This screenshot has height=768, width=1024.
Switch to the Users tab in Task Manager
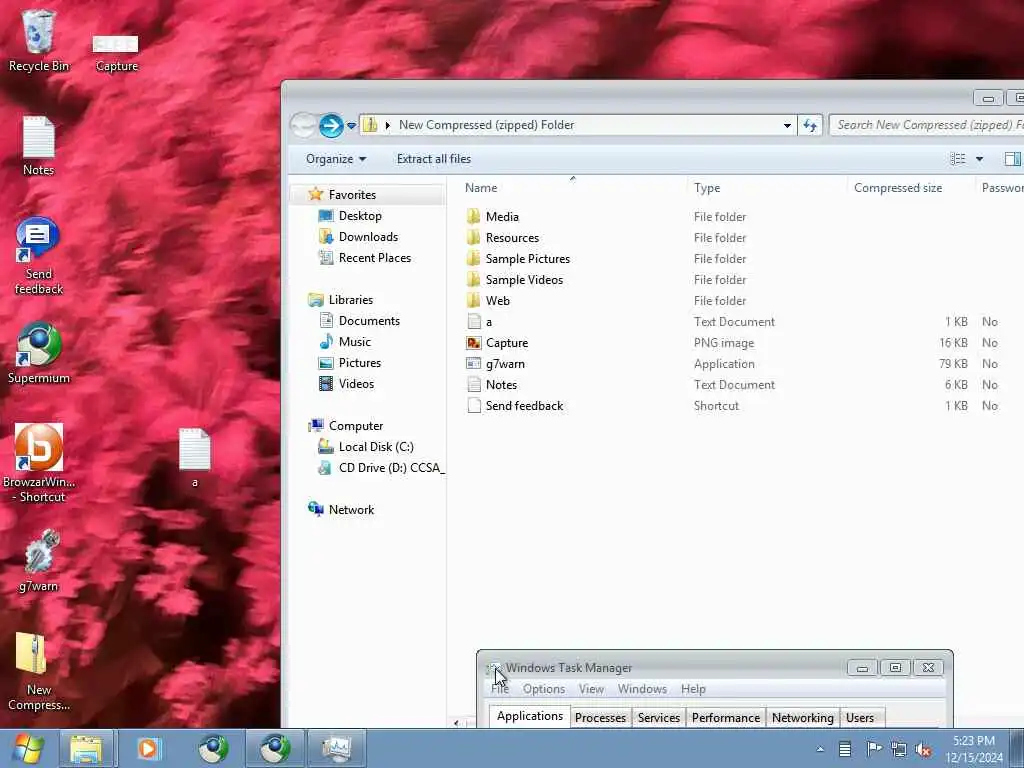pos(860,718)
